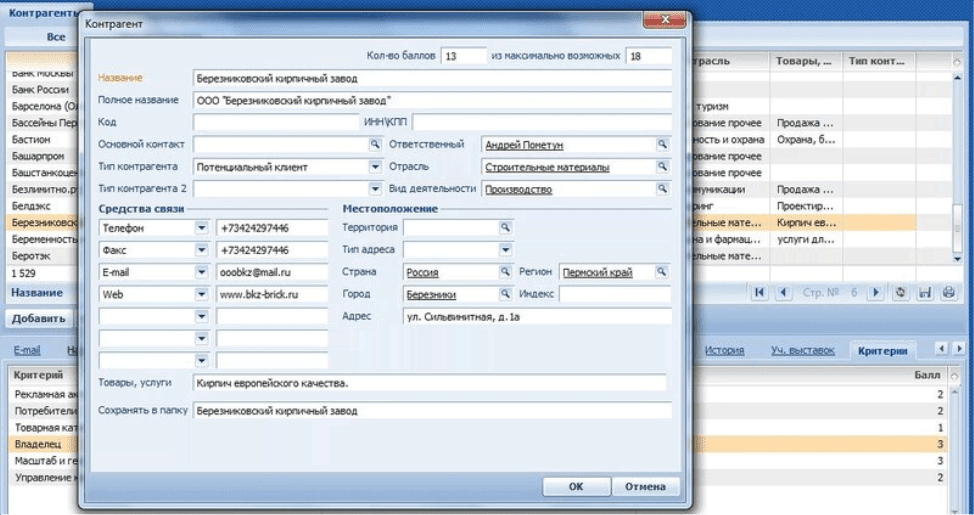The height and width of the screenshot is (515, 974).
Task: Switch to История tab
Action: point(724,350)
